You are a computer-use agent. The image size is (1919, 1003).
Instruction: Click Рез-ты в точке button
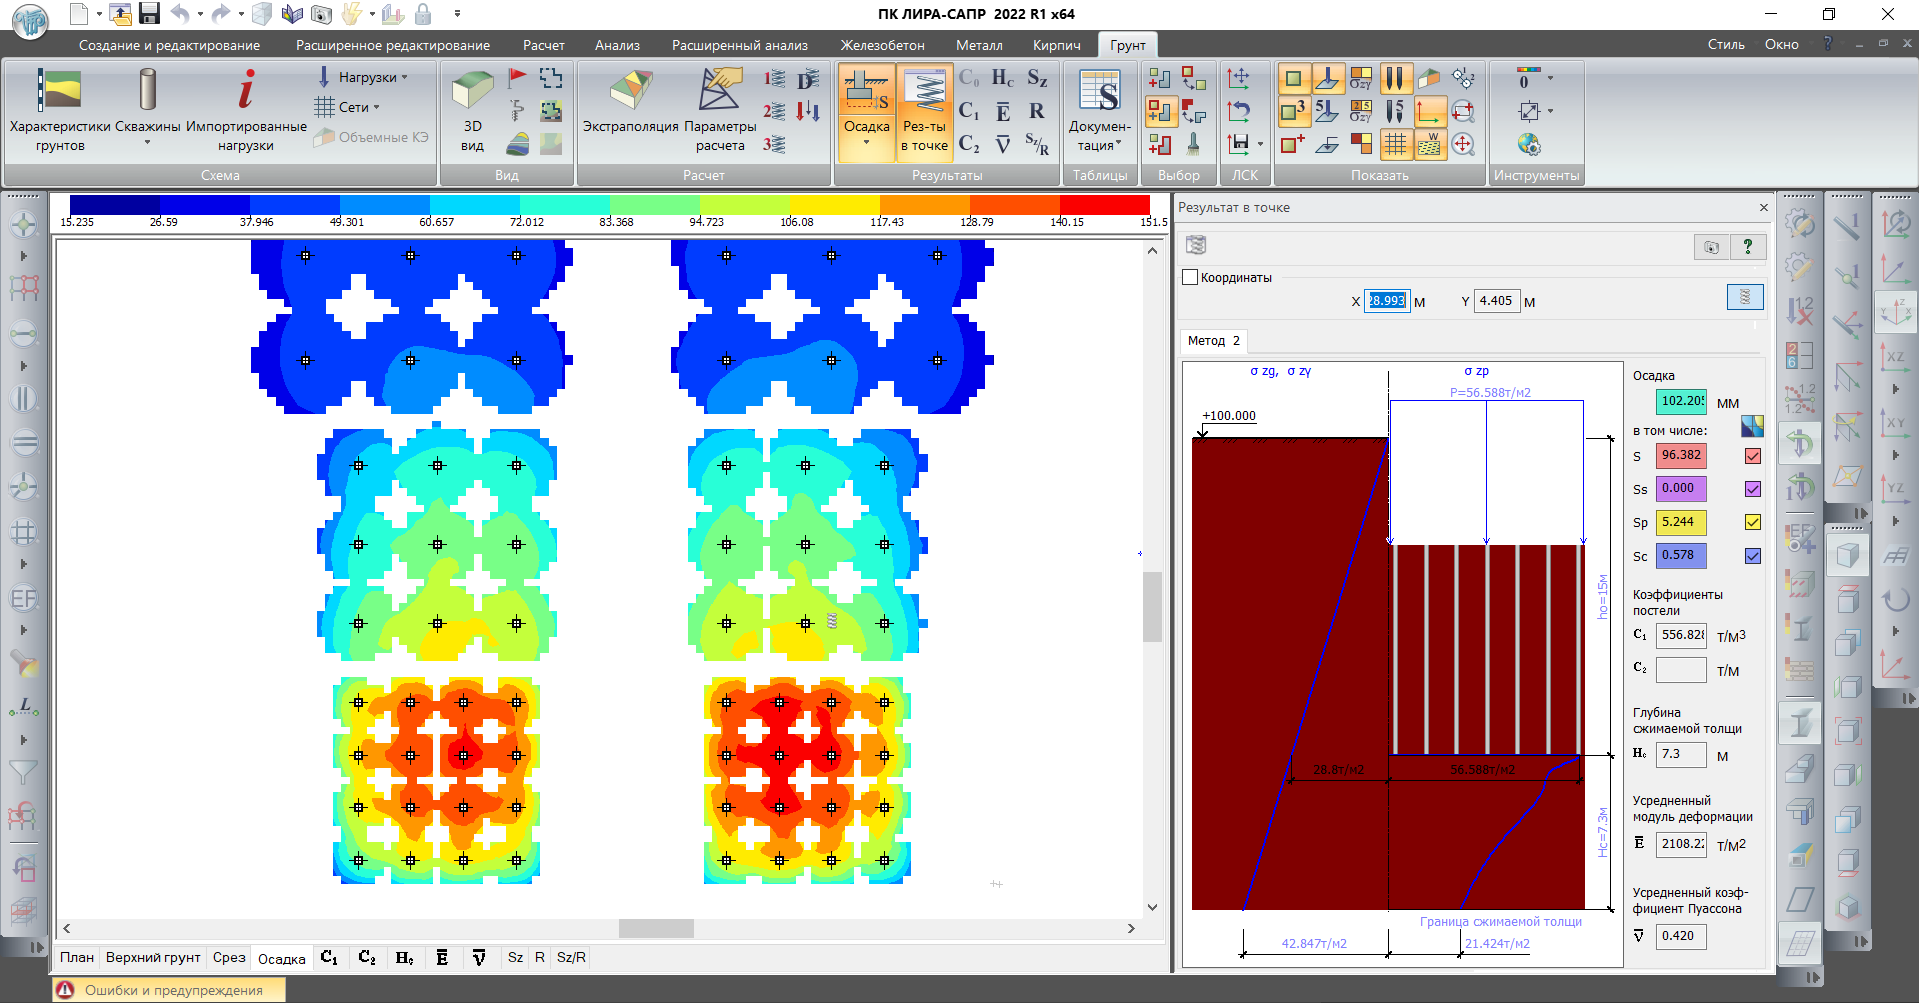pos(925,110)
